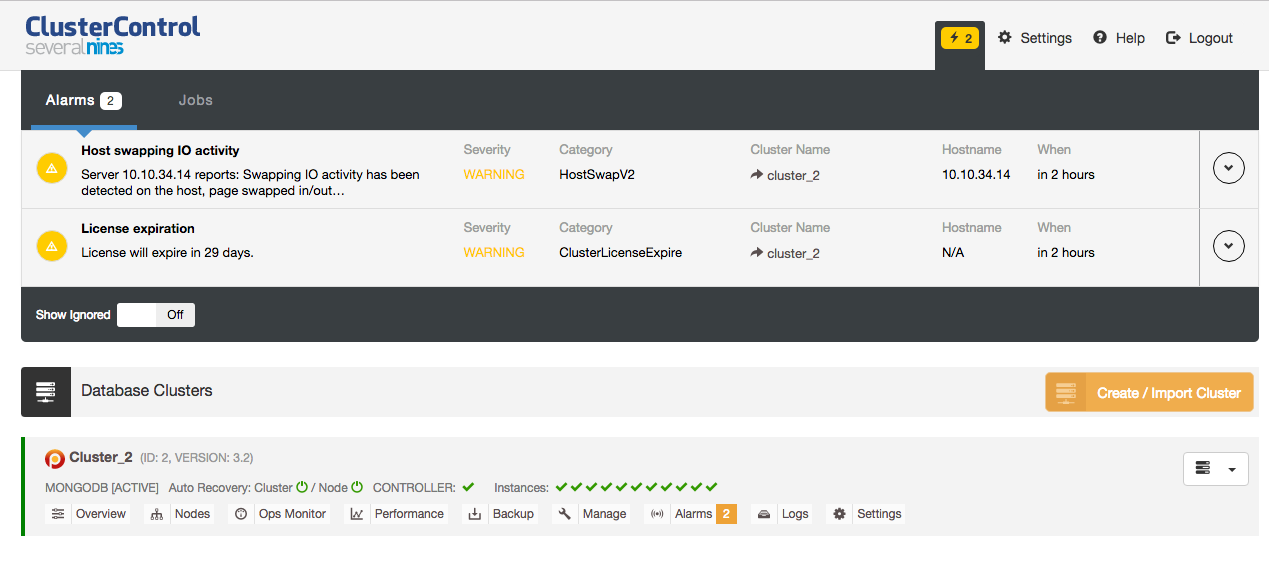Expand the Host swapping IO activity alarm

[1229, 168]
